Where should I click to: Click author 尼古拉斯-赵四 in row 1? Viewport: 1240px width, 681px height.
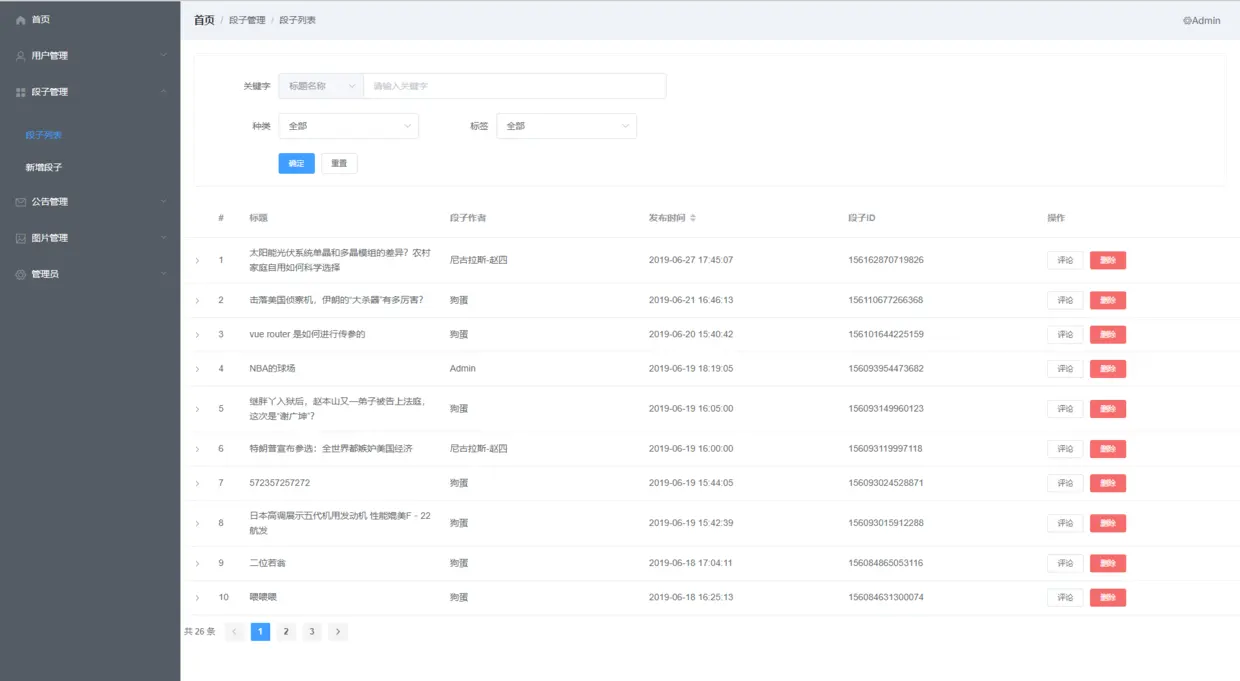click(479, 260)
